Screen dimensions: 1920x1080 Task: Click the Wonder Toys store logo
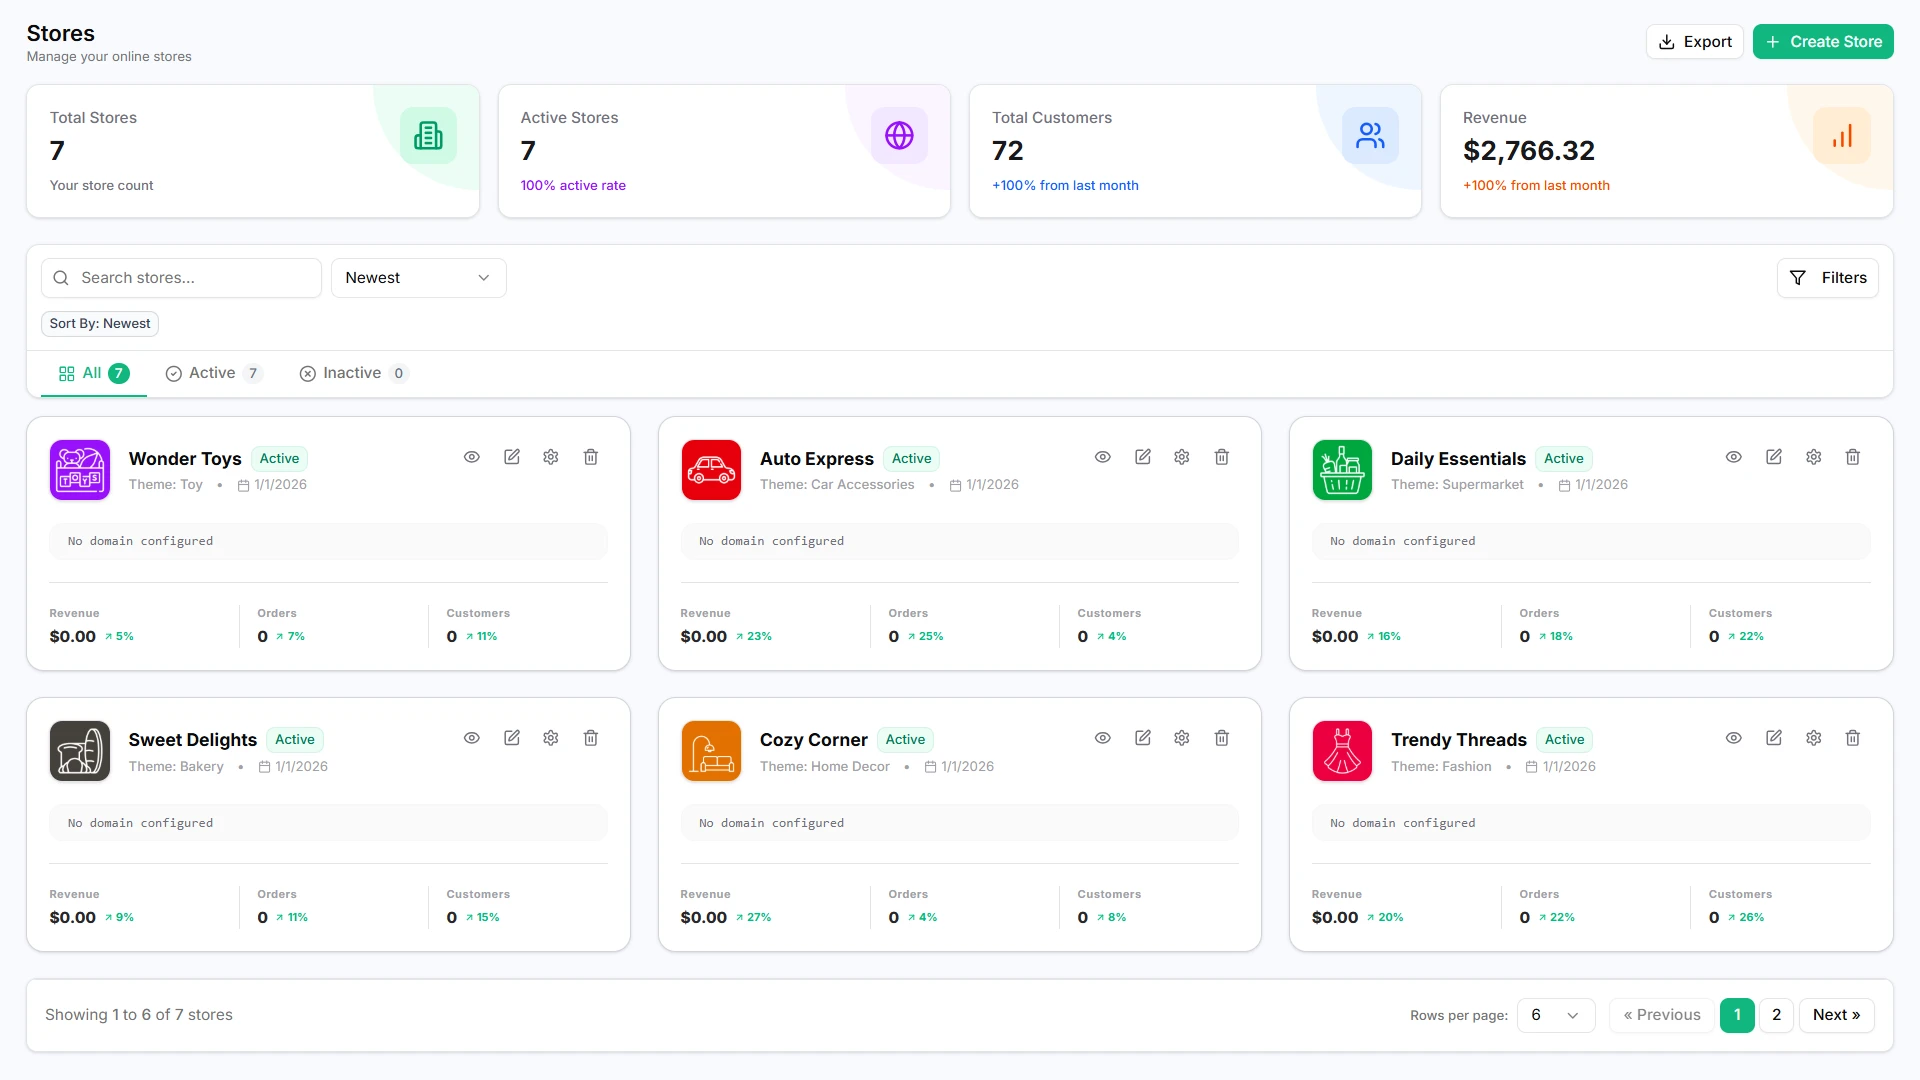80,470
